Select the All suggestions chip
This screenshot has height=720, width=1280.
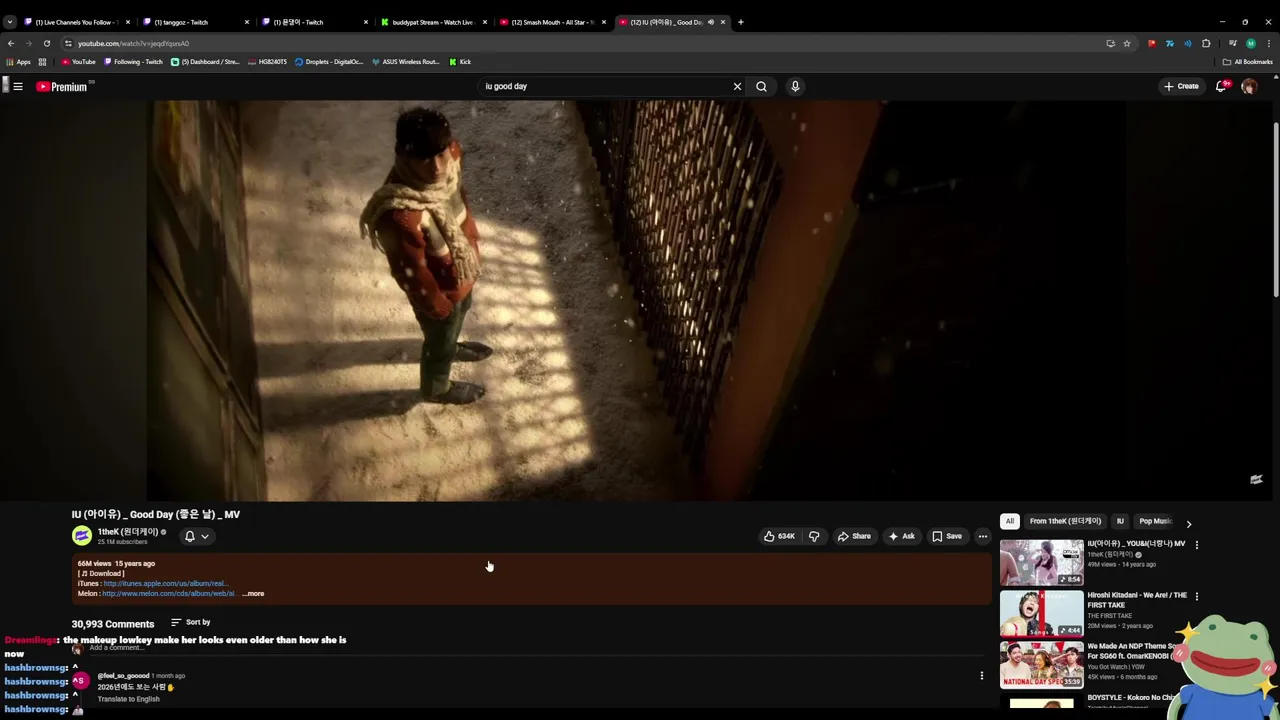(1010, 521)
